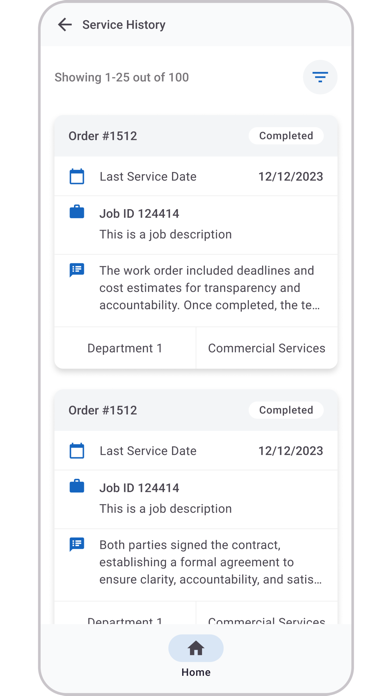Click briefcase icon in second order card
The width and height of the screenshot is (392, 696).
[x=77, y=486]
